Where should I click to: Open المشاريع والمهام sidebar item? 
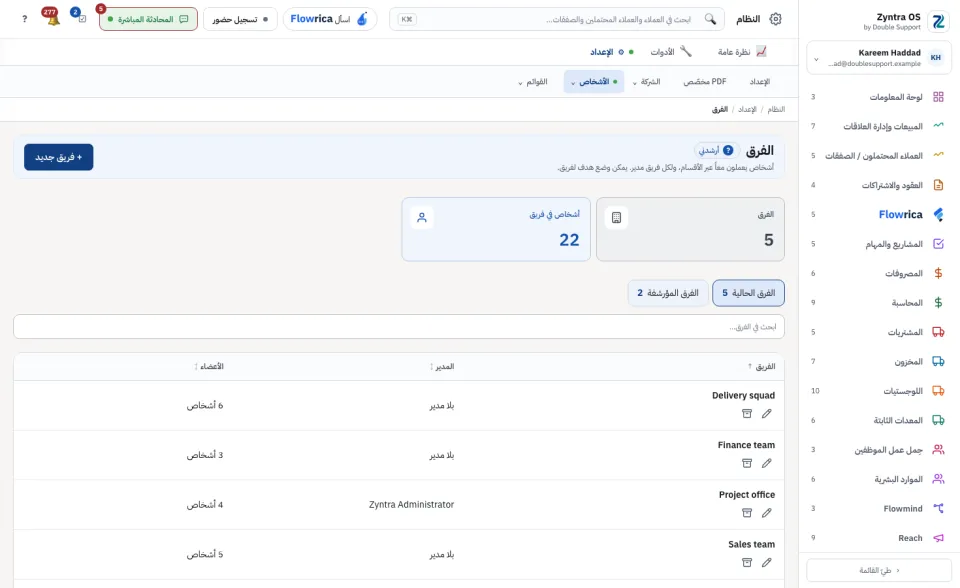point(877,244)
